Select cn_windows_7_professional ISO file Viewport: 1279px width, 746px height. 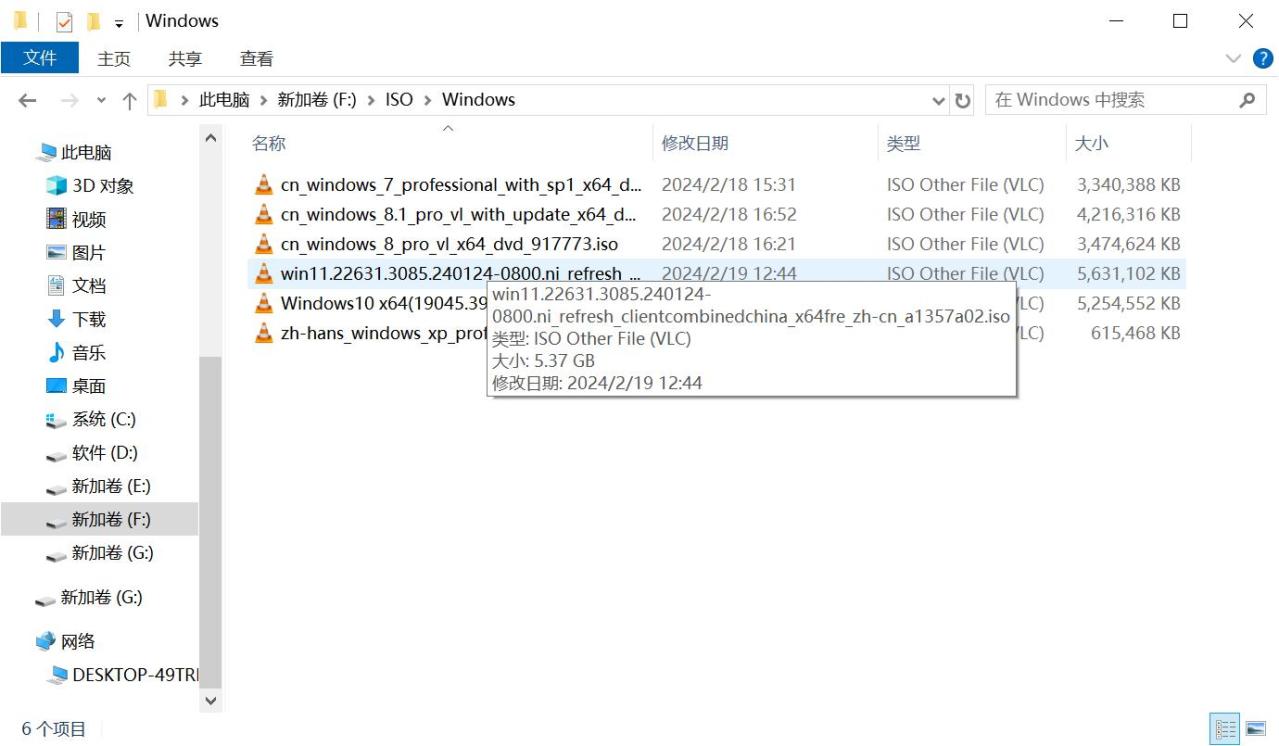click(460, 185)
